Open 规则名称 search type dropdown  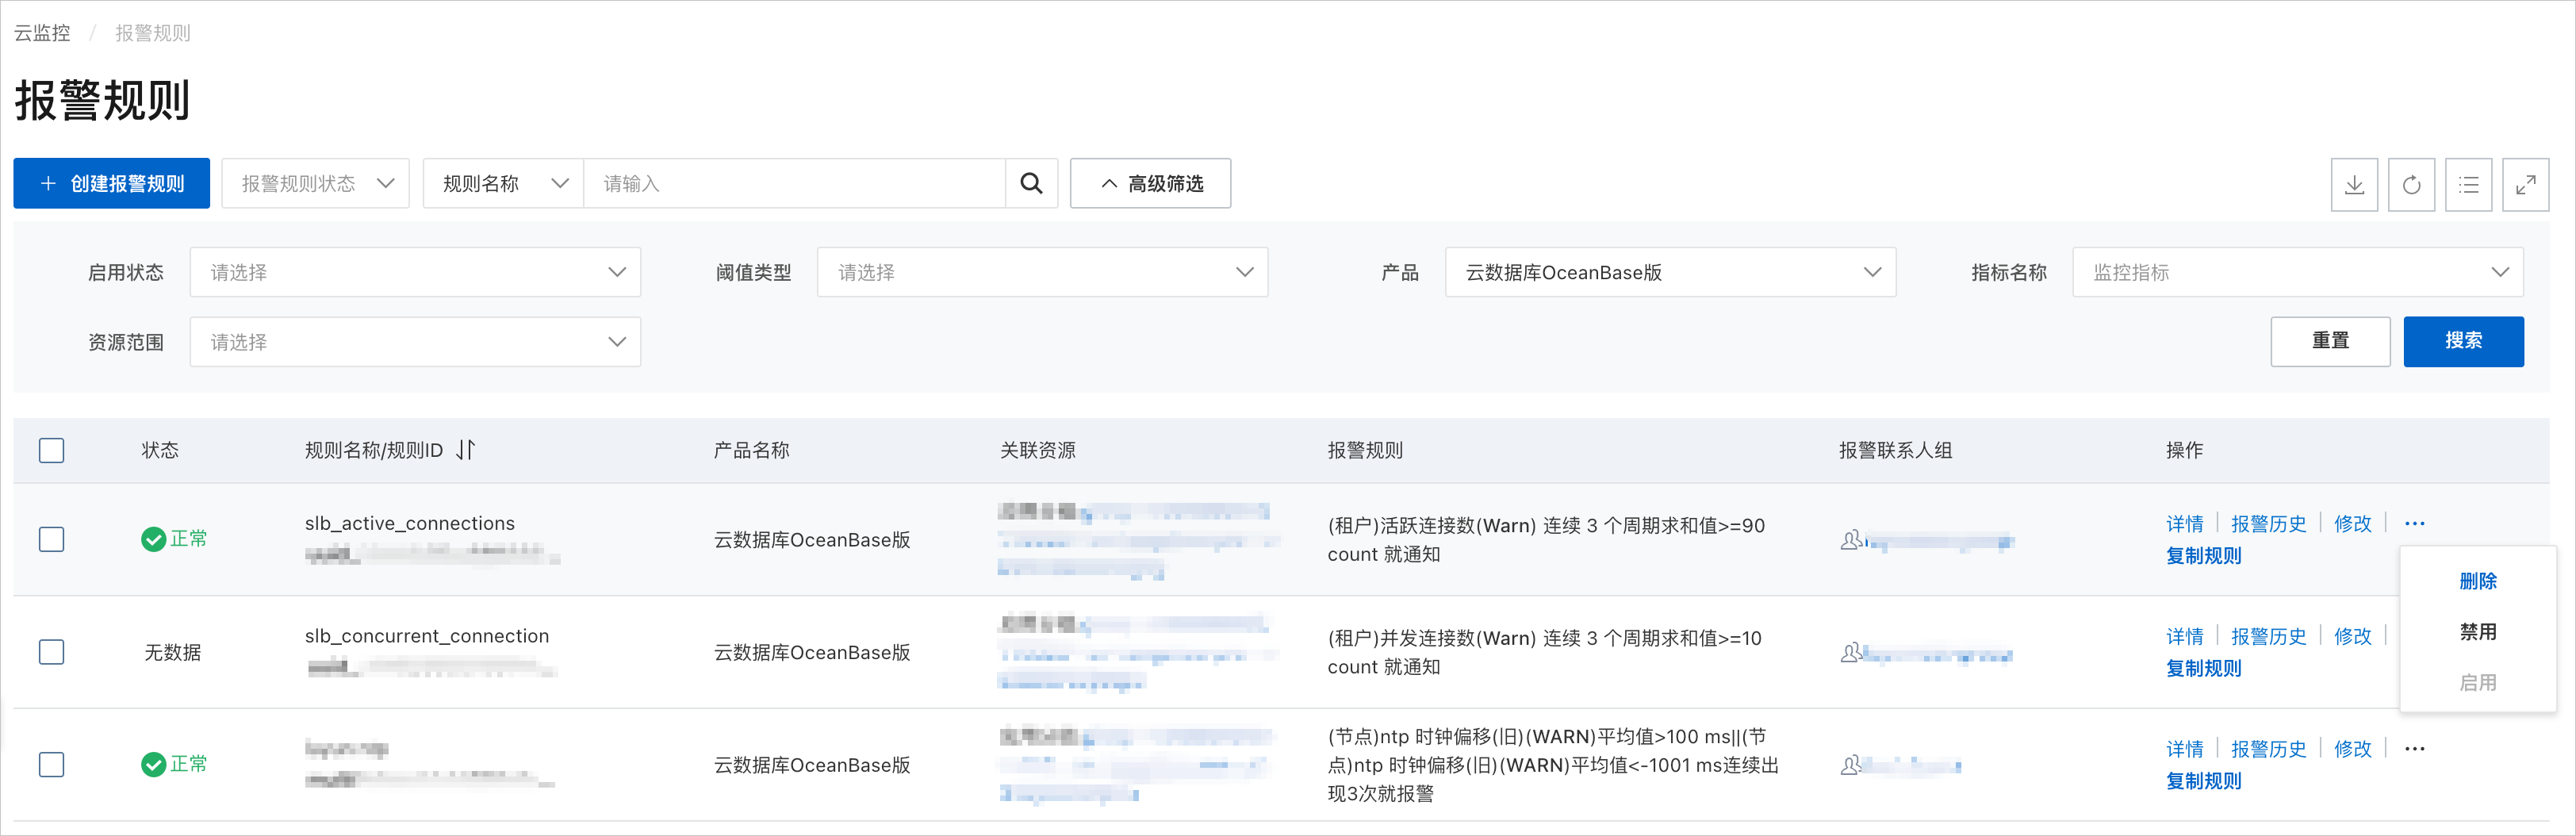503,184
